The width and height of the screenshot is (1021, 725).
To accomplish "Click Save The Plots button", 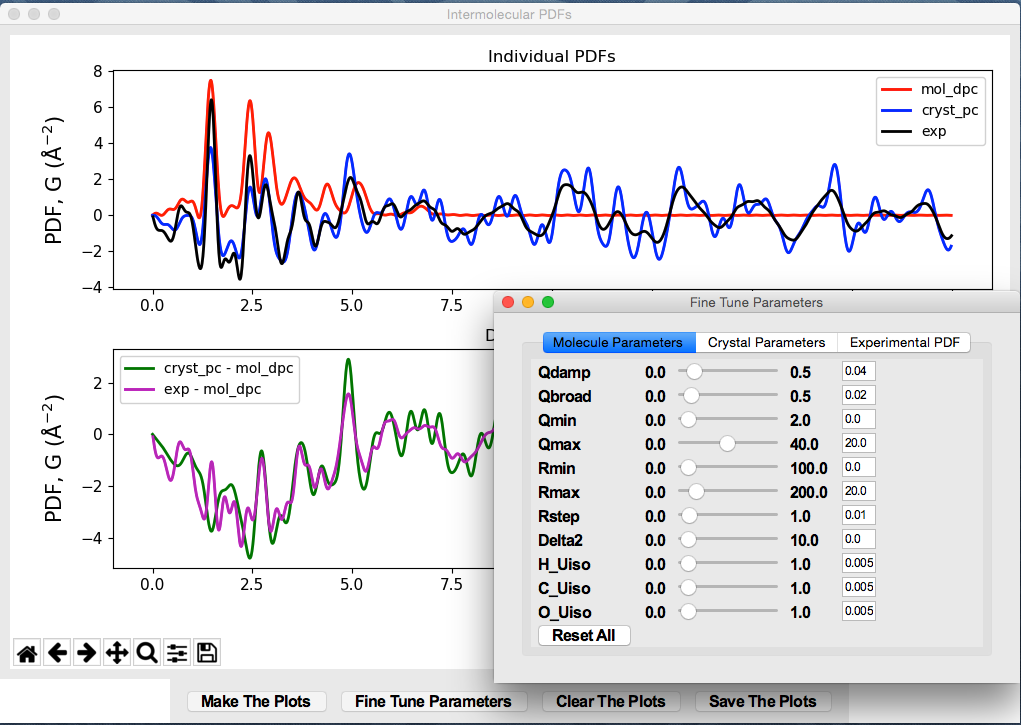I will pos(762,702).
